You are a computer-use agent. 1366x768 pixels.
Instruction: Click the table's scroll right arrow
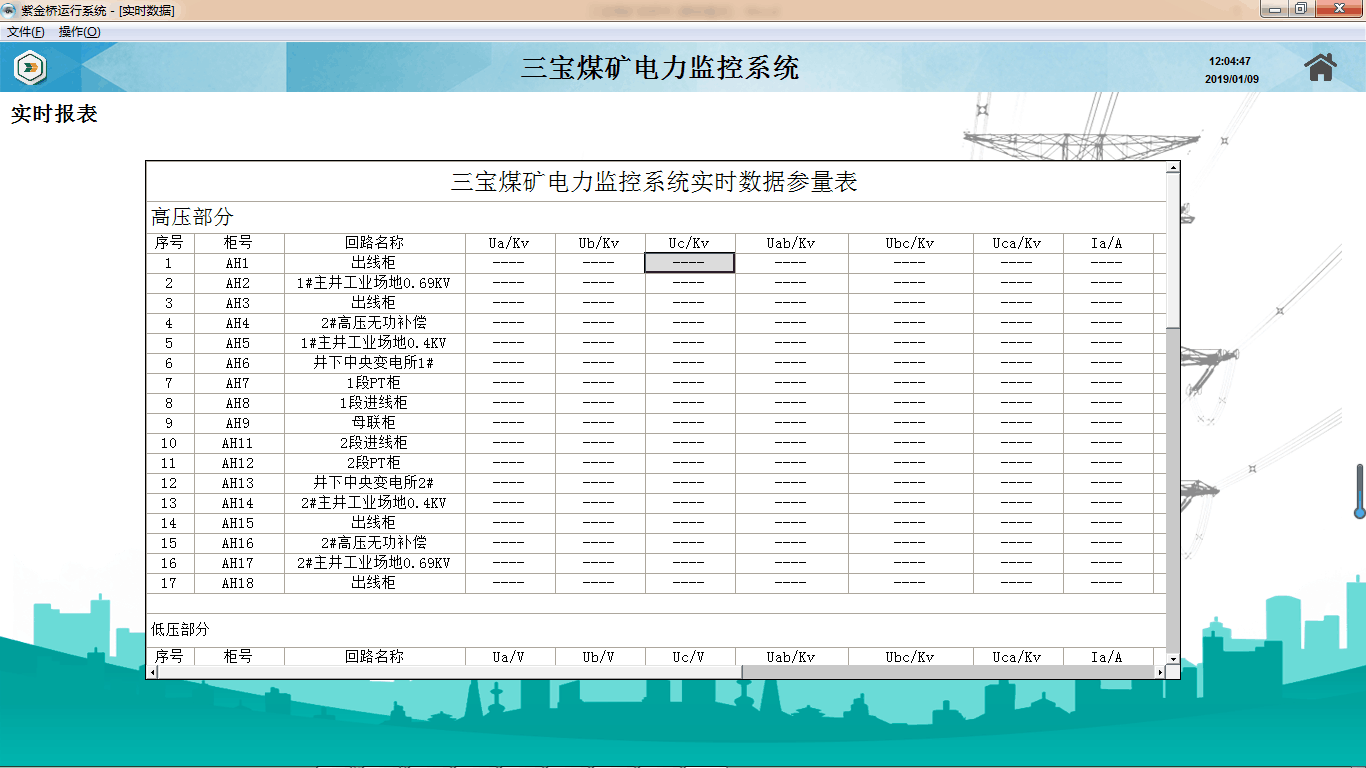click(1160, 672)
